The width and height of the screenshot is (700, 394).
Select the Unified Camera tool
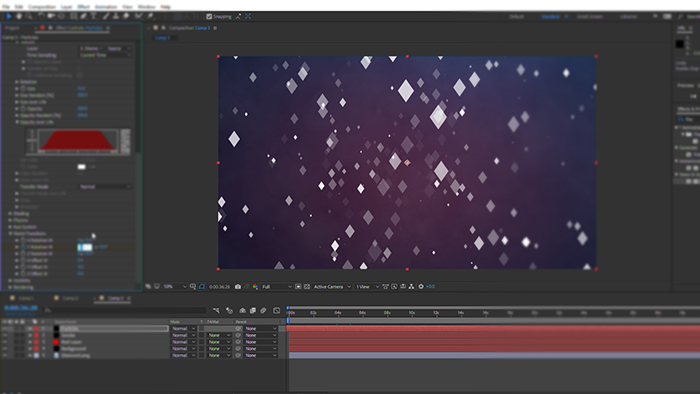click(51, 16)
